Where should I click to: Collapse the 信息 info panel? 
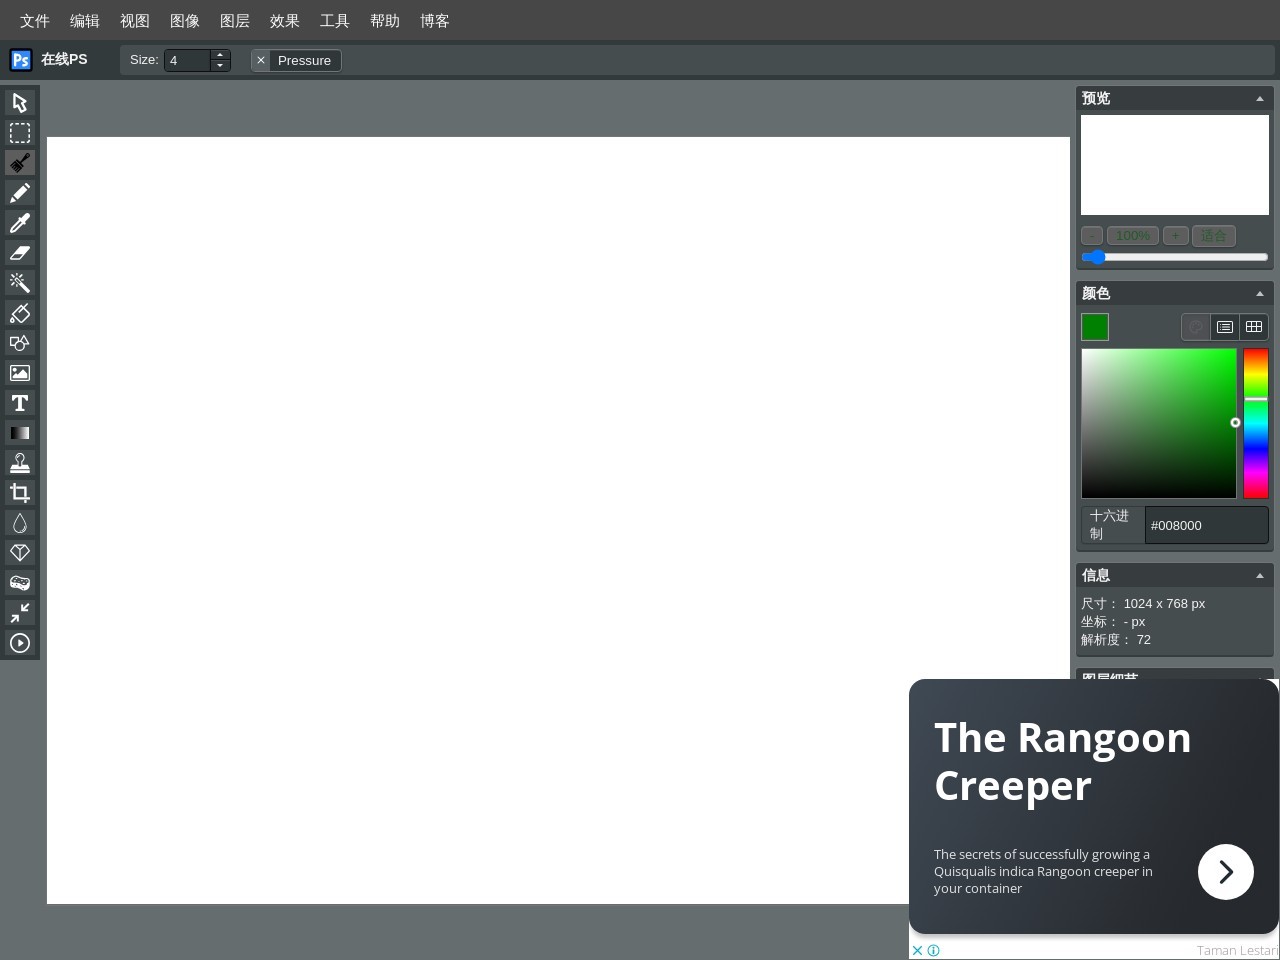(1260, 575)
